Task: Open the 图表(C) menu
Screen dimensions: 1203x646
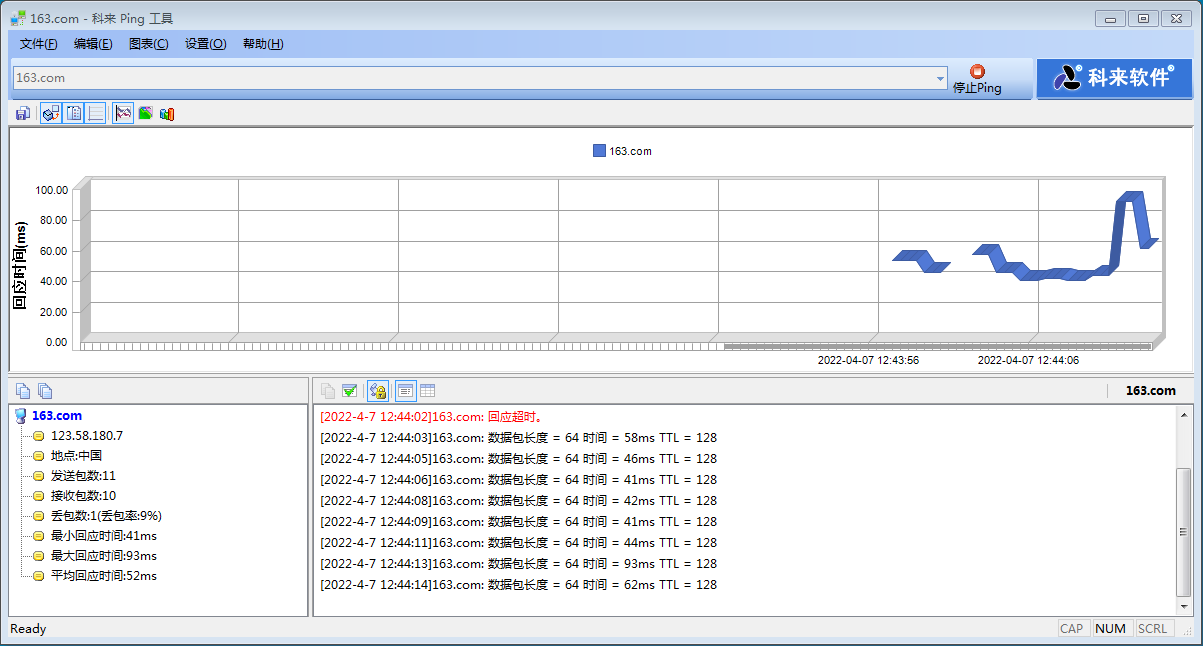Action: (148, 44)
